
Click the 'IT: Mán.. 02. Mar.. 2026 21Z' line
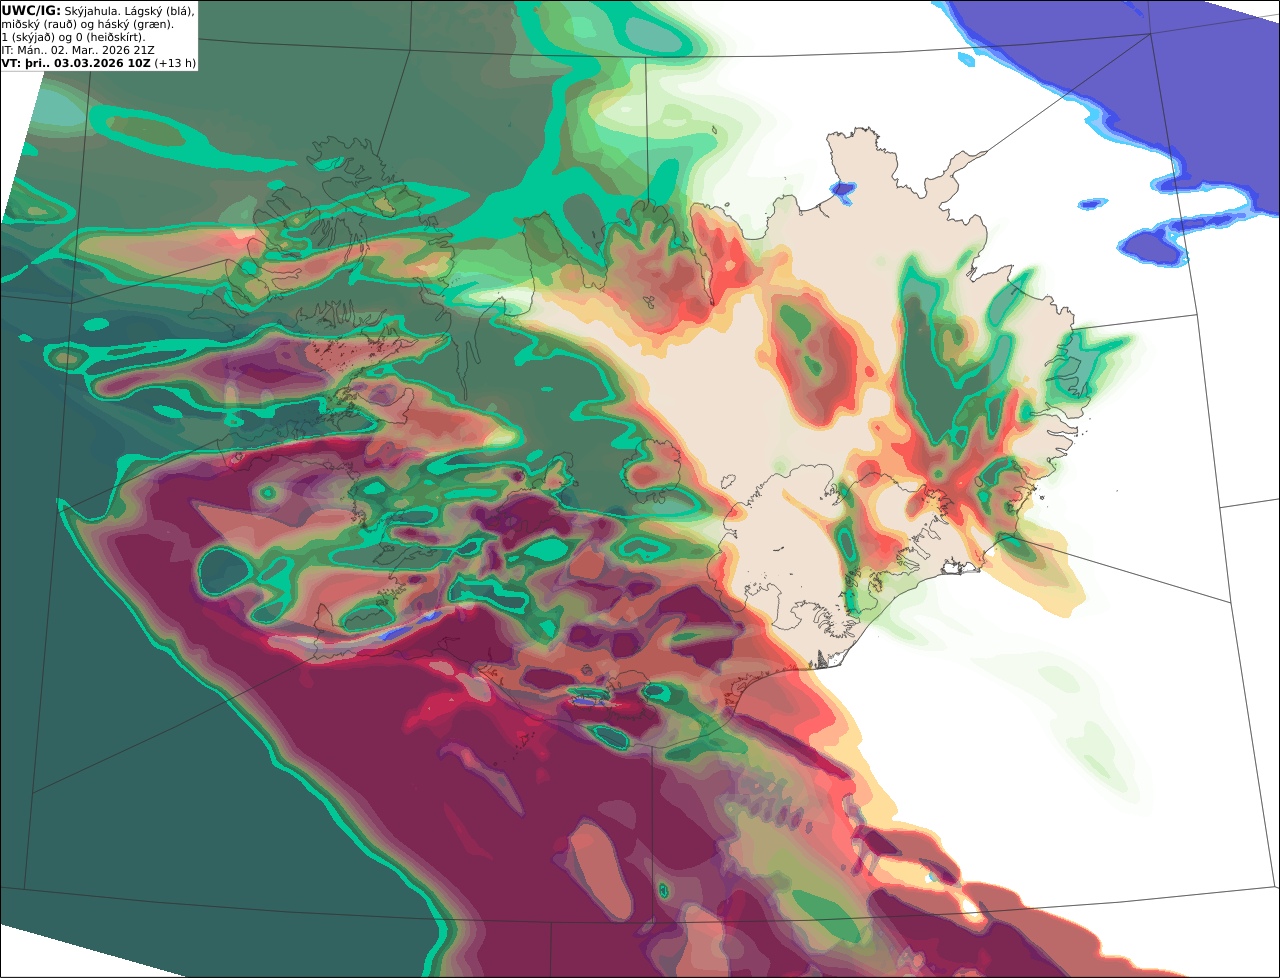point(78,50)
